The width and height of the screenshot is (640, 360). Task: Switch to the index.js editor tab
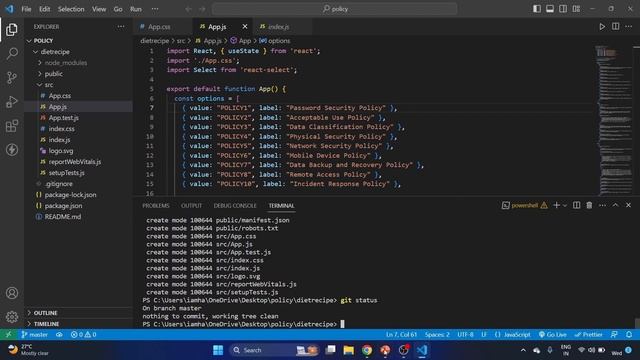pos(282,27)
